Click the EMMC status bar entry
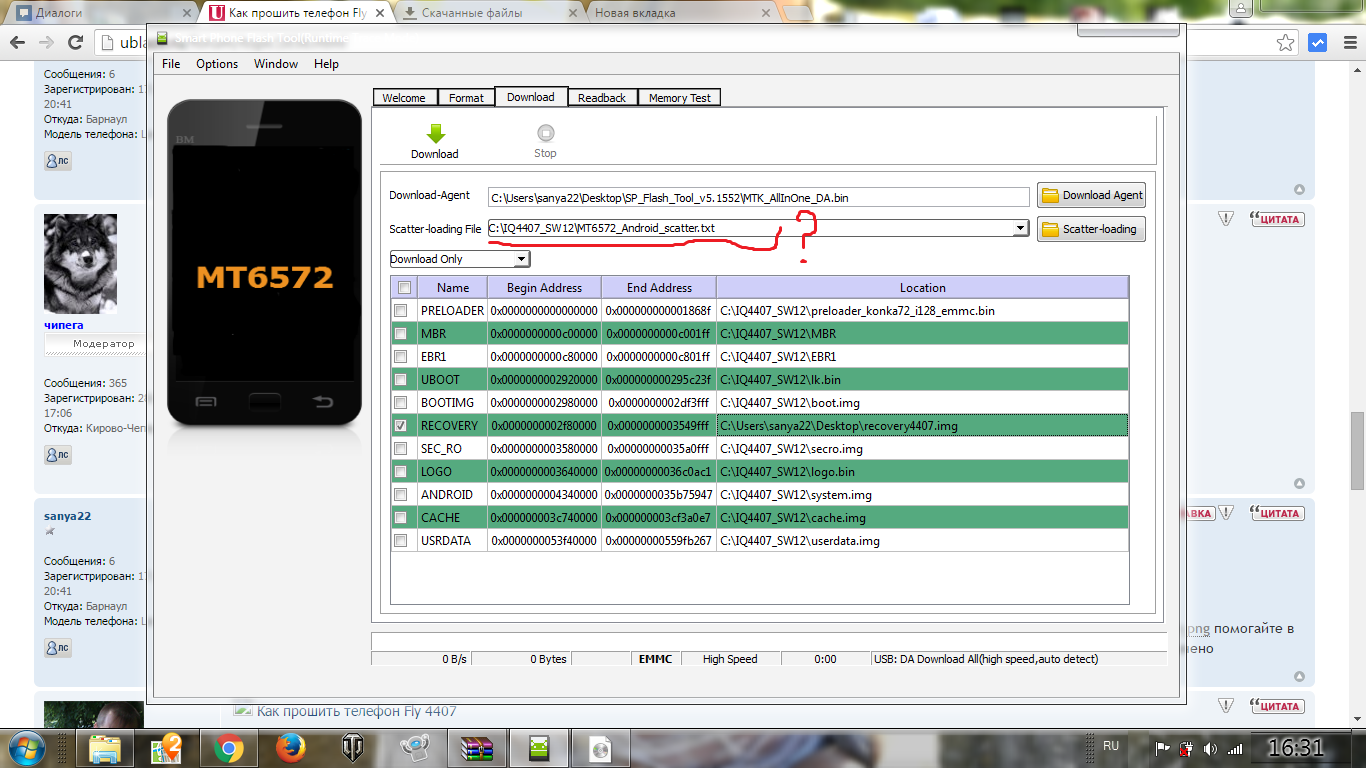 point(656,659)
